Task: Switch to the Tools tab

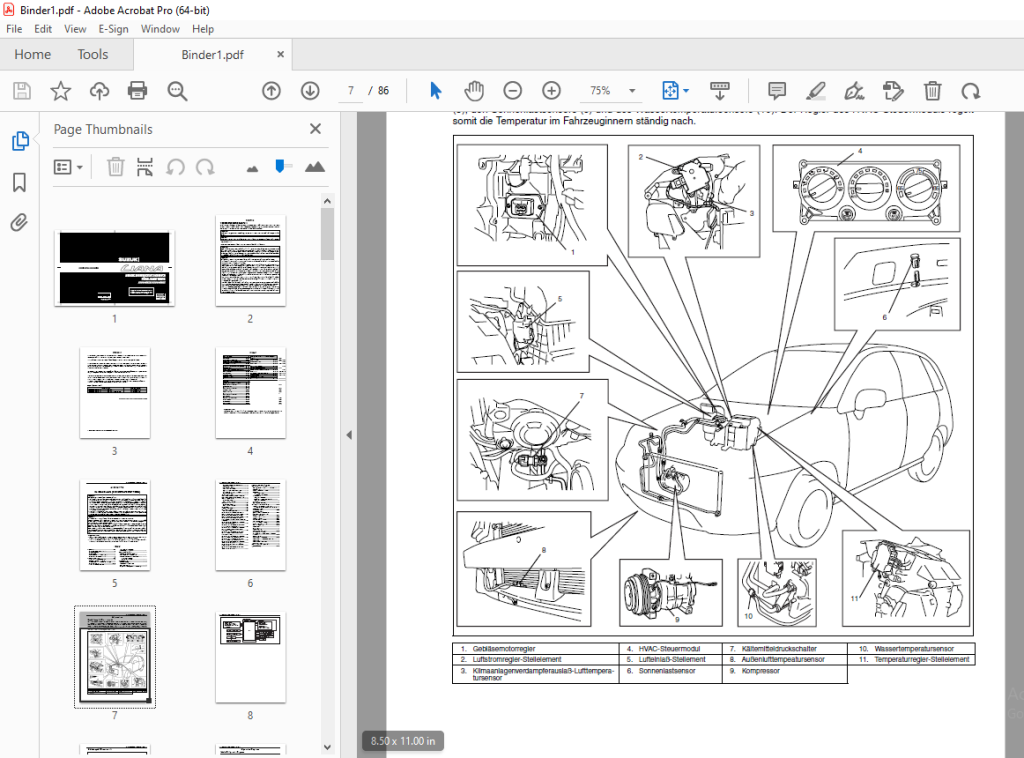Action: (93, 54)
